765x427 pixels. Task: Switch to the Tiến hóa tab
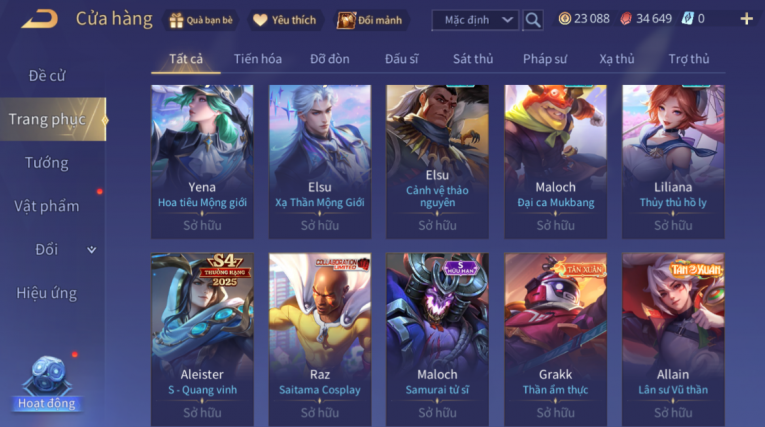[x=258, y=59]
